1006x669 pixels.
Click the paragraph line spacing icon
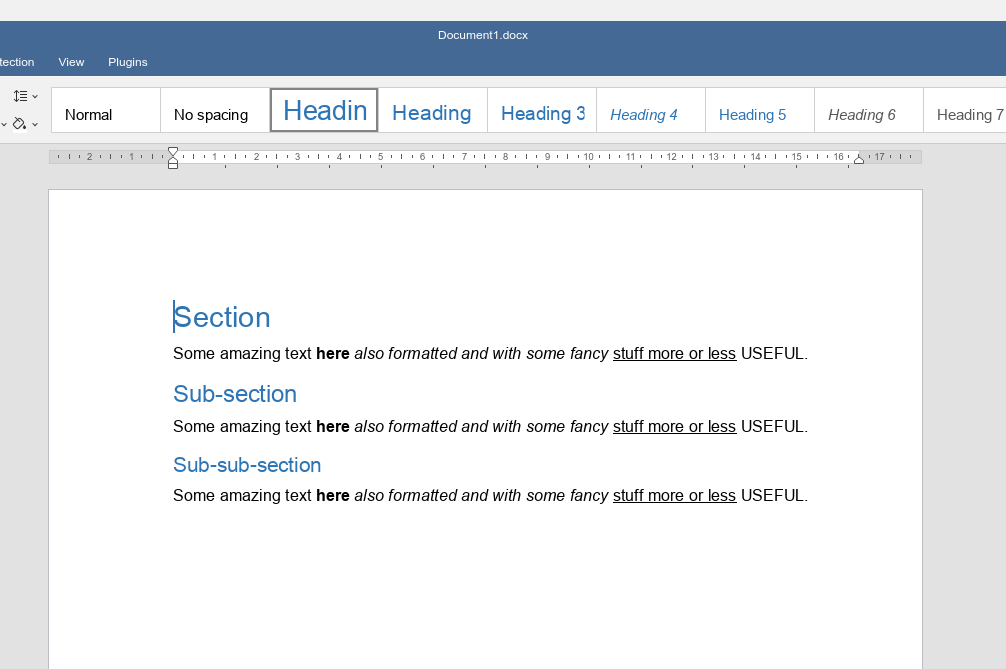[20, 96]
